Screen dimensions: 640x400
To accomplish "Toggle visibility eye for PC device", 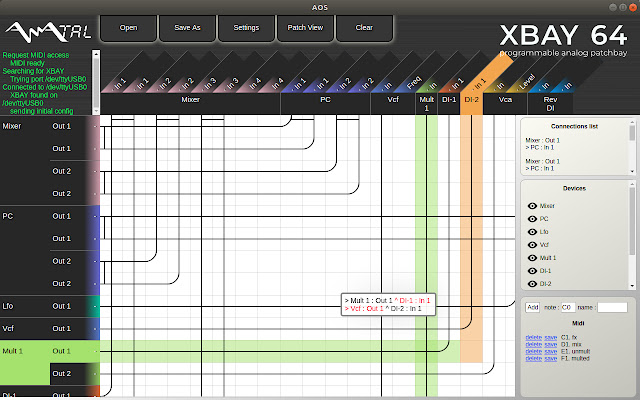I will click(532, 219).
